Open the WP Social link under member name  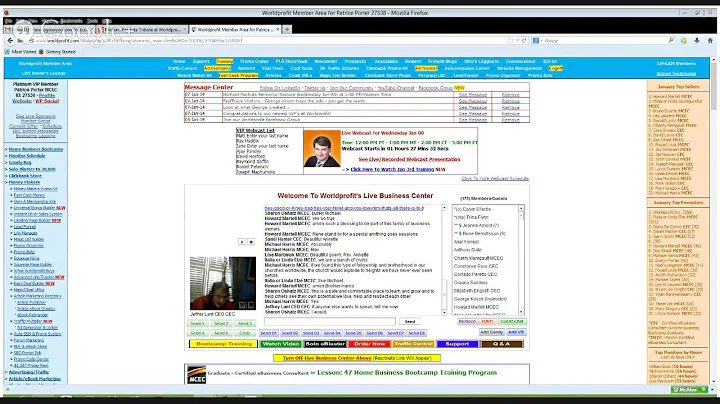click(x=47, y=101)
